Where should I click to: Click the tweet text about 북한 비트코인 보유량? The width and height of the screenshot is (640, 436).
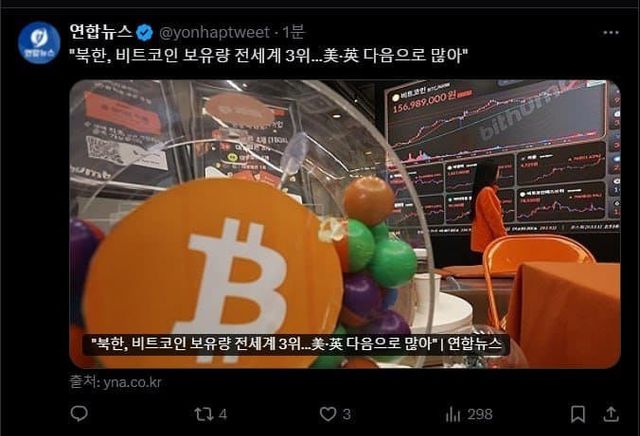[269, 55]
